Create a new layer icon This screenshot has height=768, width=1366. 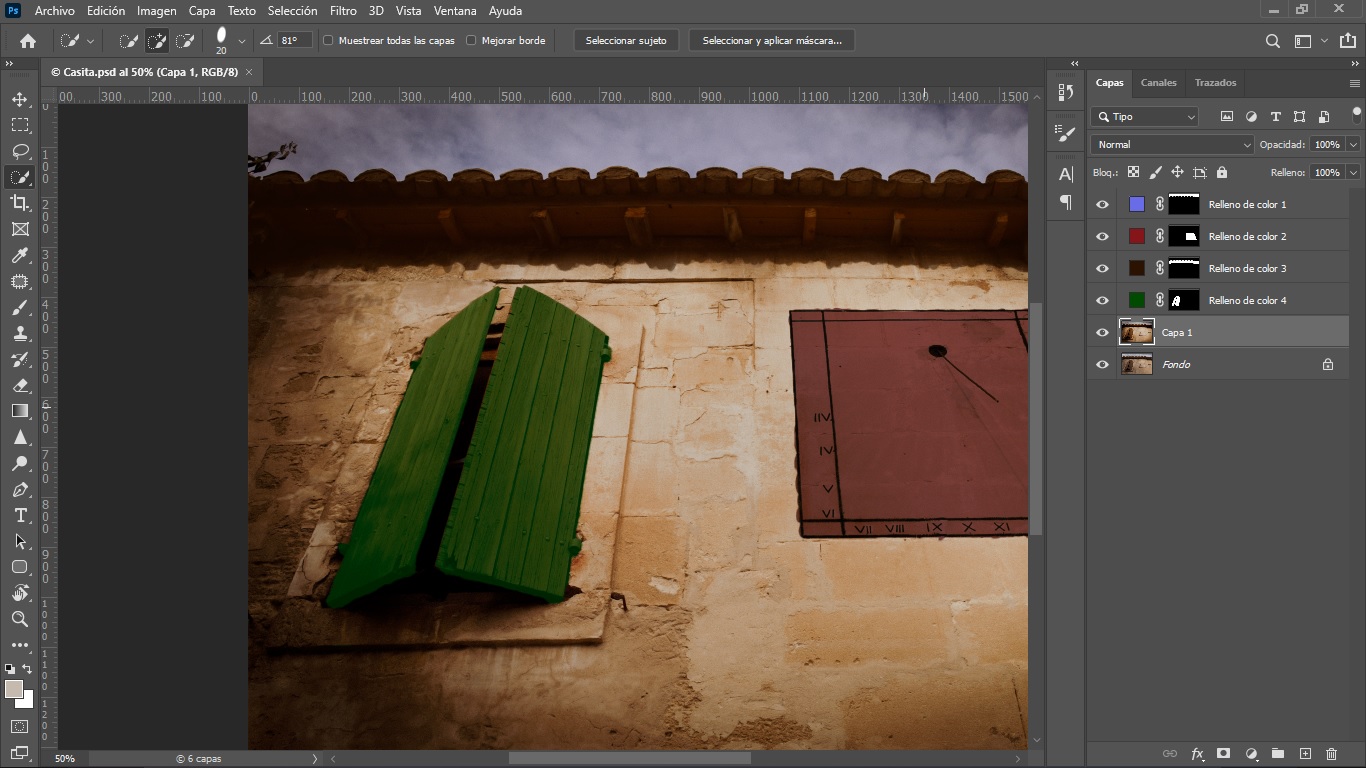point(1305,753)
